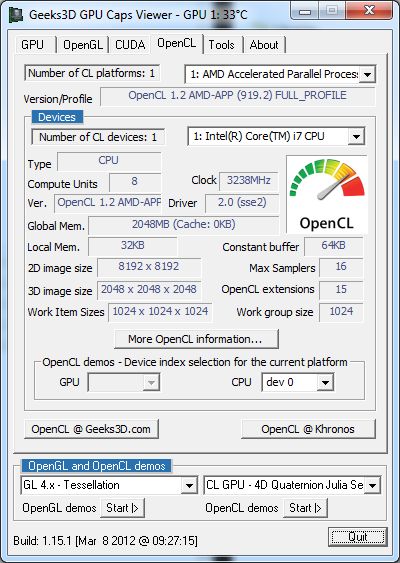Click the Local Mem. value 32KB
The width and height of the screenshot is (400, 563).
click(x=132, y=246)
